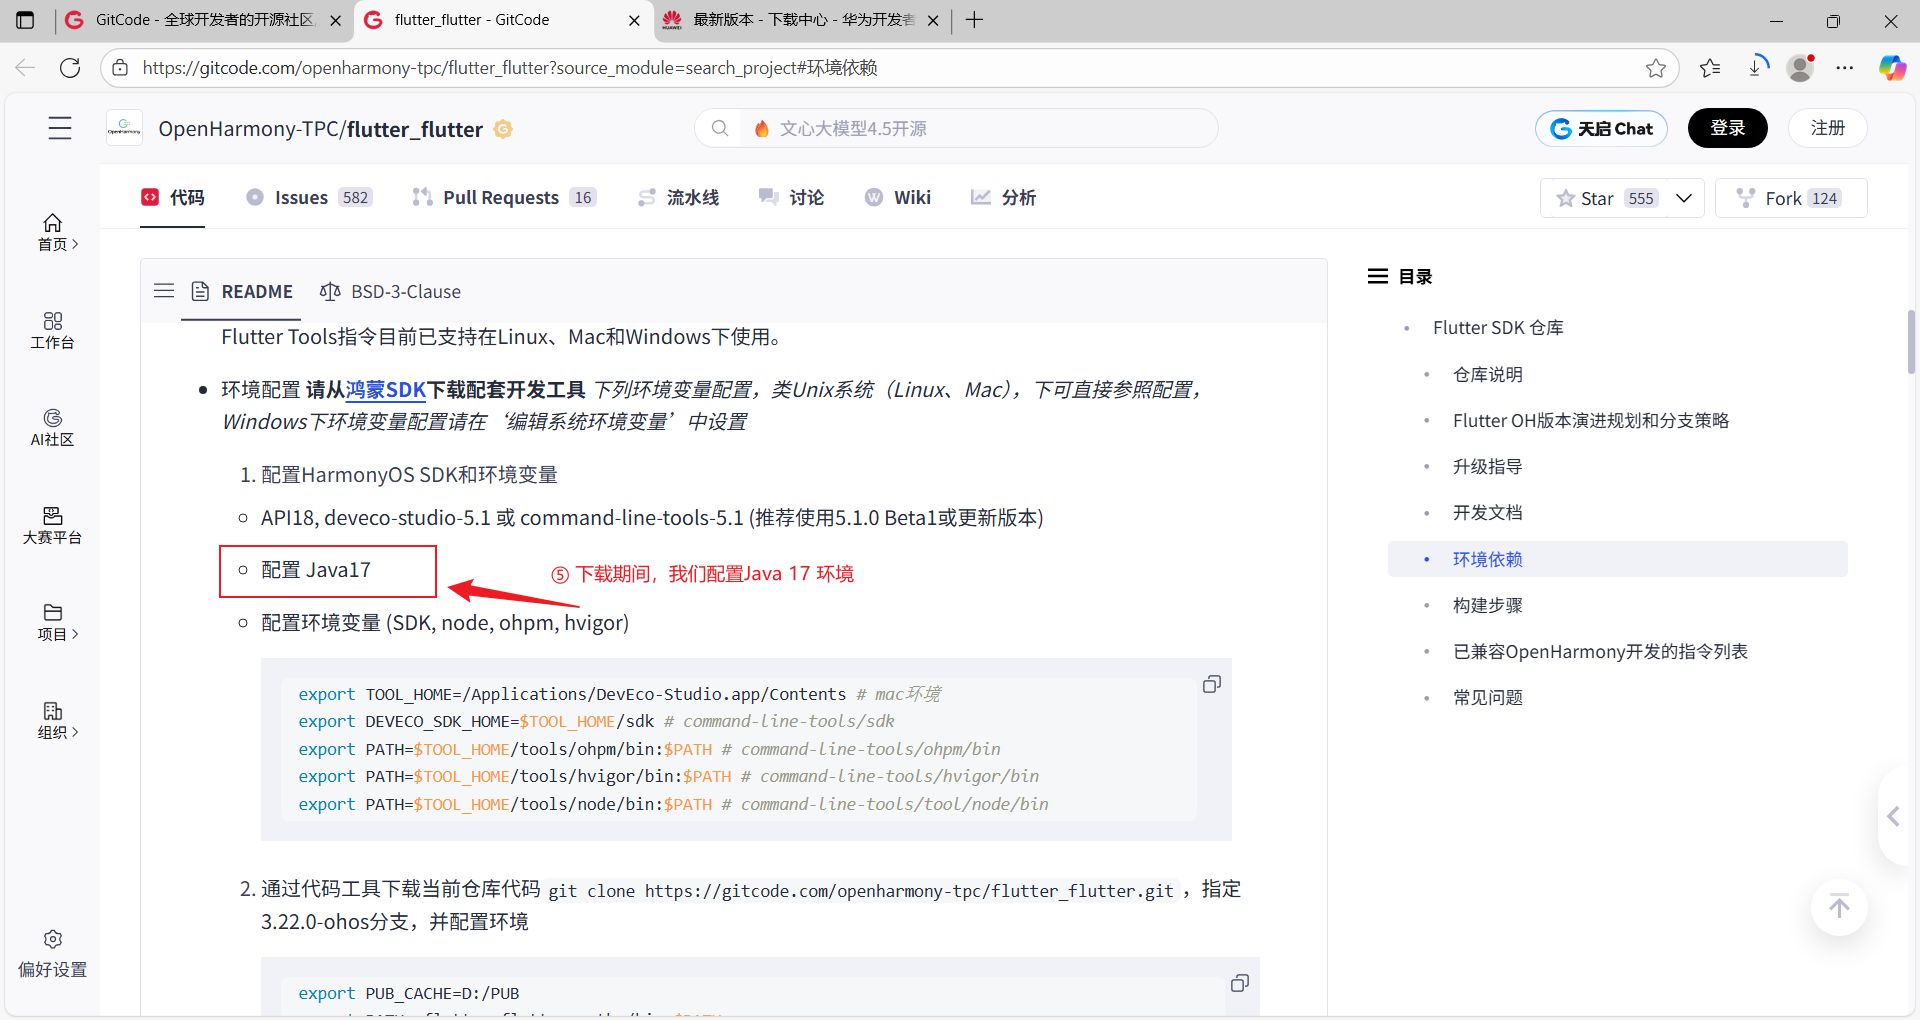The width and height of the screenshot is (1920, 1020).
Task: Open a new browser tab
Action: tap(975, 20)
